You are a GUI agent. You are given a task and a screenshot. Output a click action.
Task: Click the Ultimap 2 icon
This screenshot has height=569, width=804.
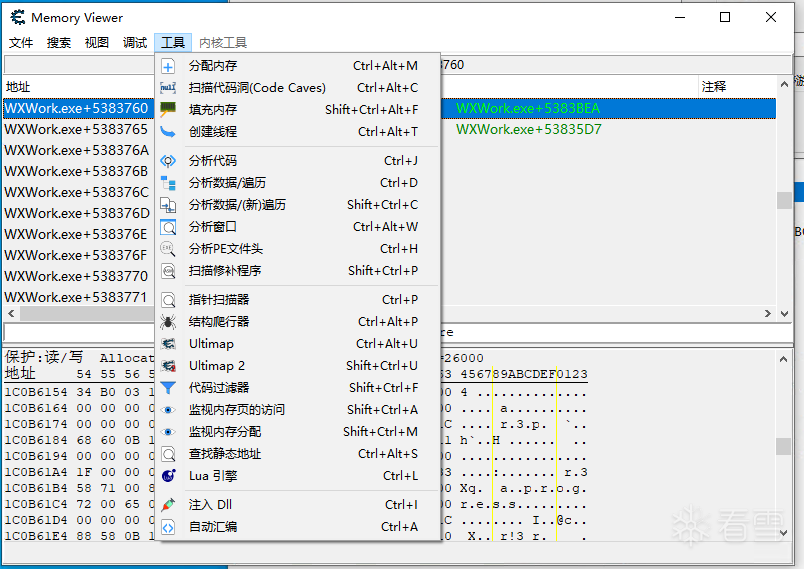pyautogui.click(x=168, y=366)
